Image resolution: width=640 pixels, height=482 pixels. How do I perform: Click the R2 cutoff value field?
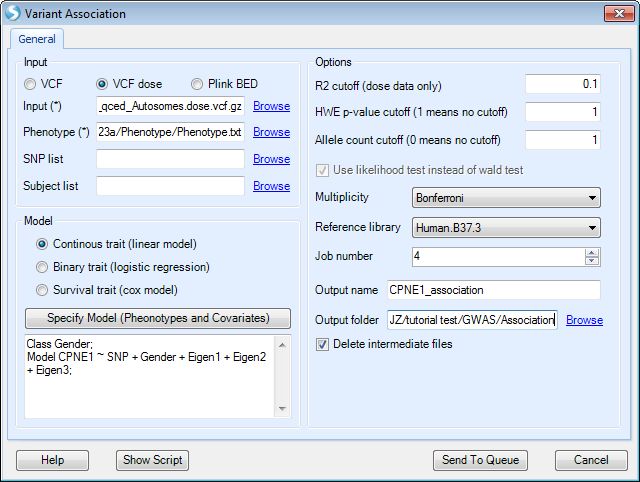[x=563, y=84]
